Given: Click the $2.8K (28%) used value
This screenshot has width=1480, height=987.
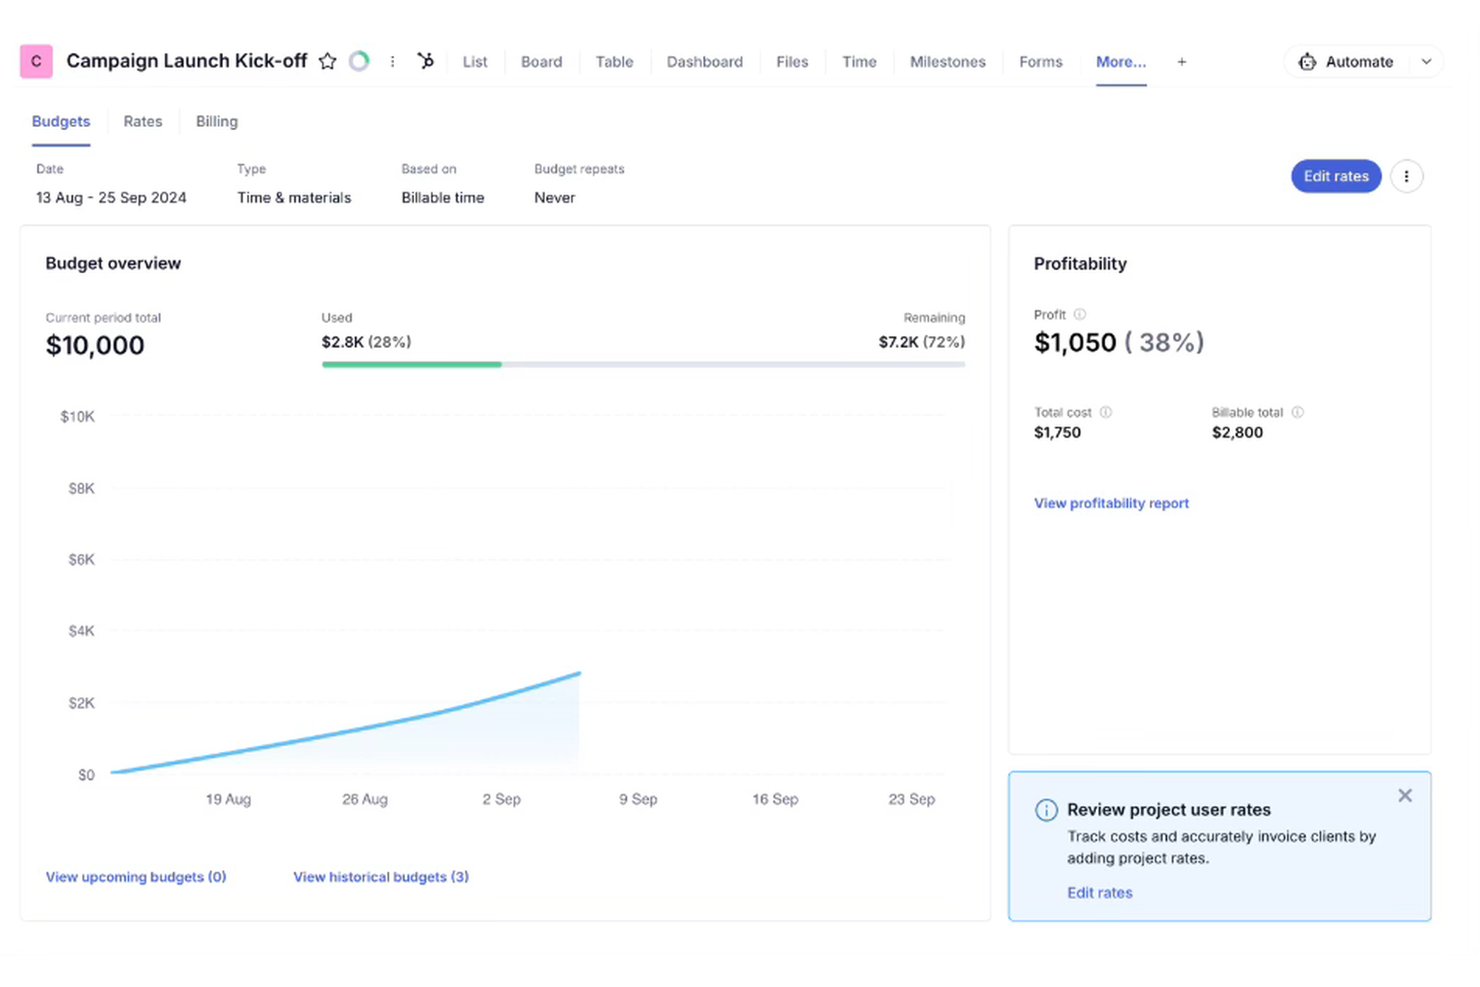Looking at the screenshot, I should pos(366,342).
